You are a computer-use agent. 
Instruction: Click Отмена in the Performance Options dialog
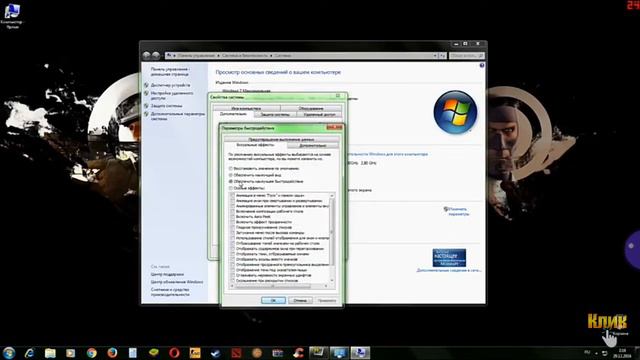300,300
